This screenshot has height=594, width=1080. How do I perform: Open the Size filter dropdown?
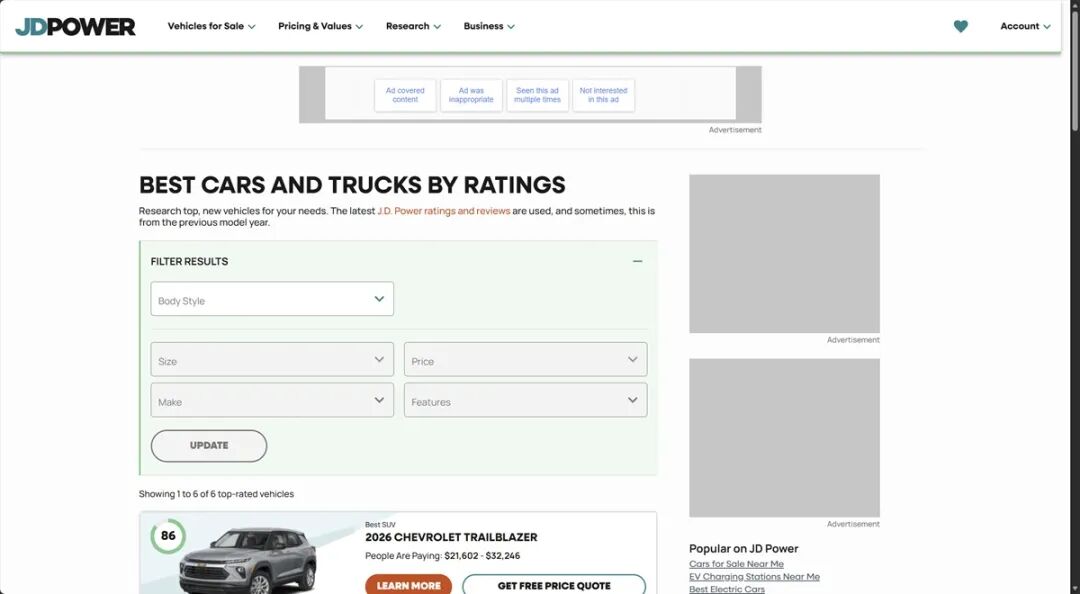[x=272, y=360]
